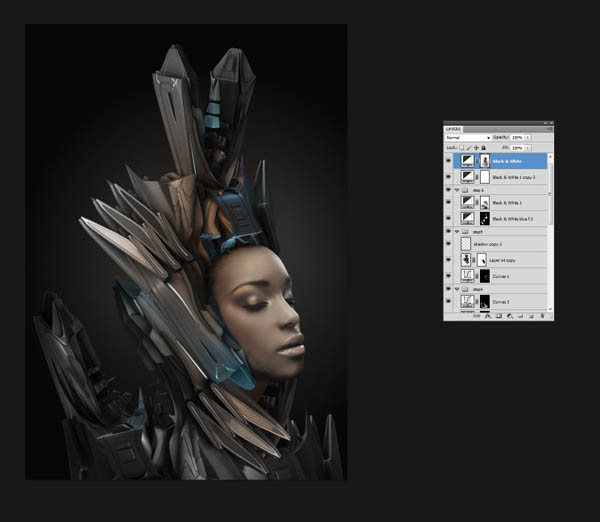Create a new group folder icon
This screenshot has height=522, width=600.
click(x=520, y=316)
